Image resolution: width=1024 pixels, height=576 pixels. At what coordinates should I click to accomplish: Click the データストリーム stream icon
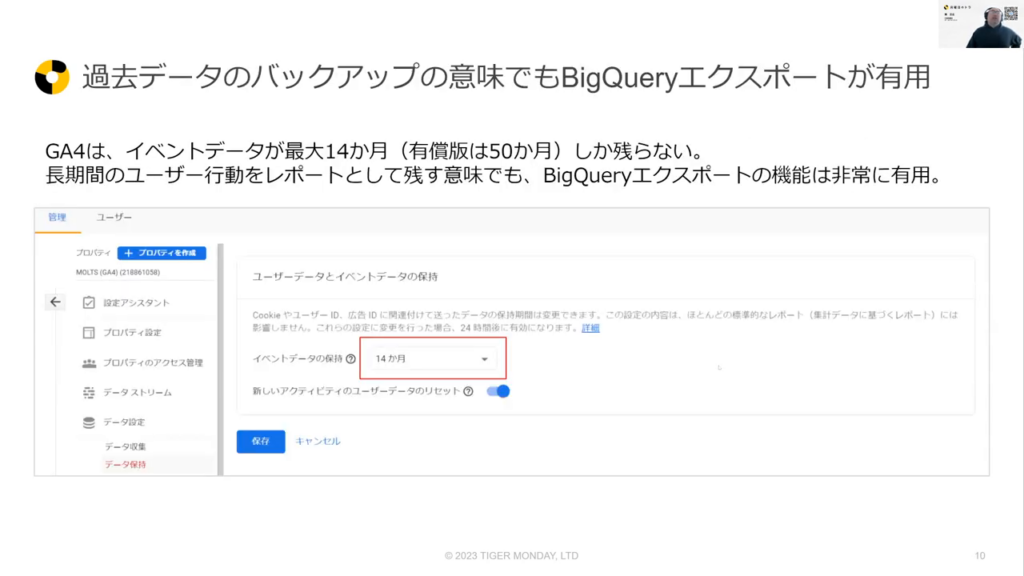89,393
